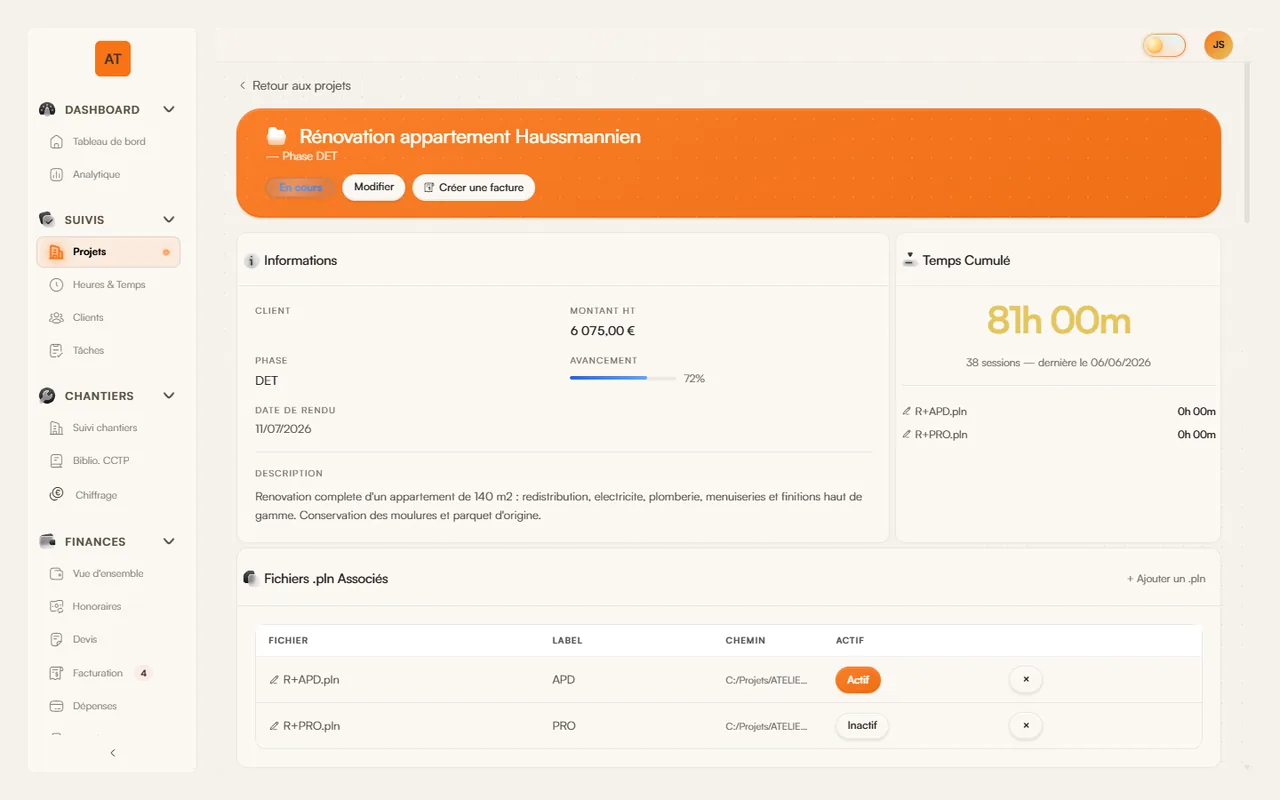The height and width of the screenshot is (800, 1280).
Task: Collapse the SUIVIS section chevron
Action: point(169,220)
